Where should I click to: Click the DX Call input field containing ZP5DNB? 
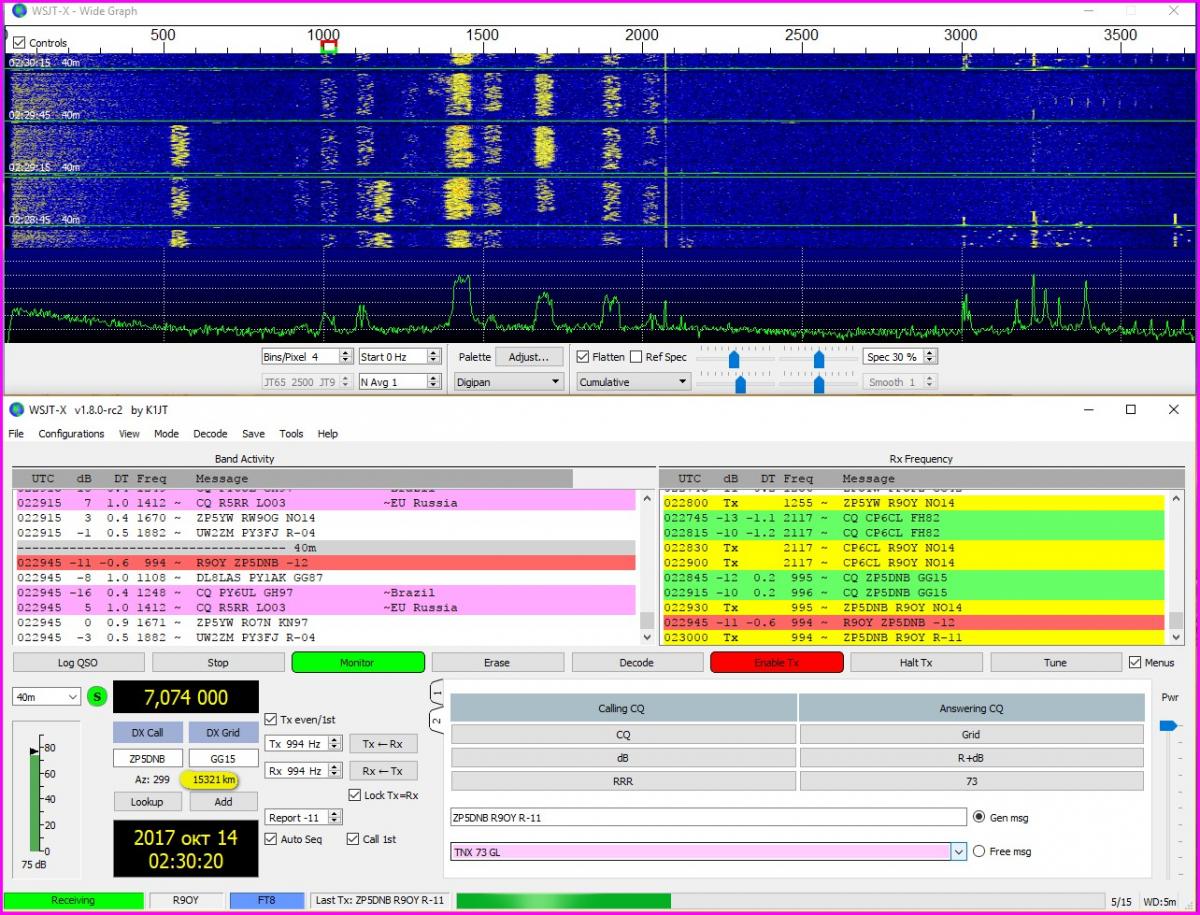pyautogui.click(x=148, y=759)
